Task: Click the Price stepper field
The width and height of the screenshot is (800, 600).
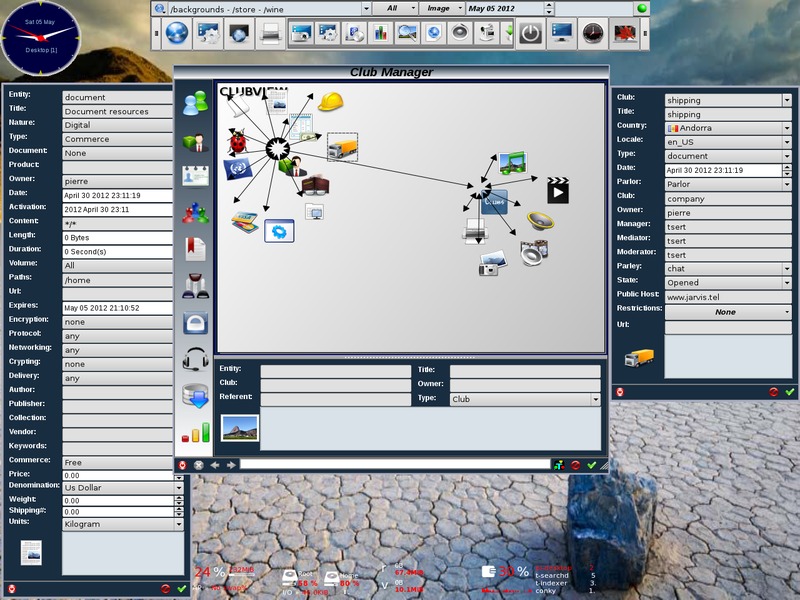Action: tap(118, 476)
